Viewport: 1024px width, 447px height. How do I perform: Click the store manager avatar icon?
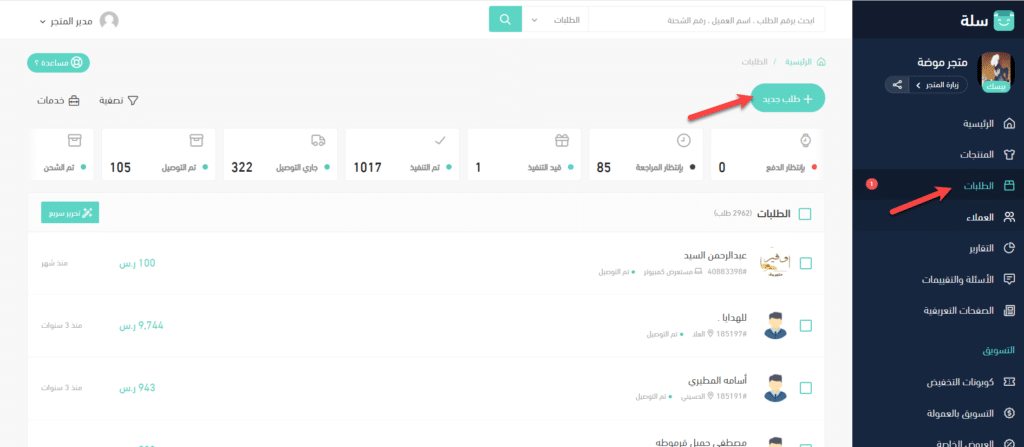[109, 21]
